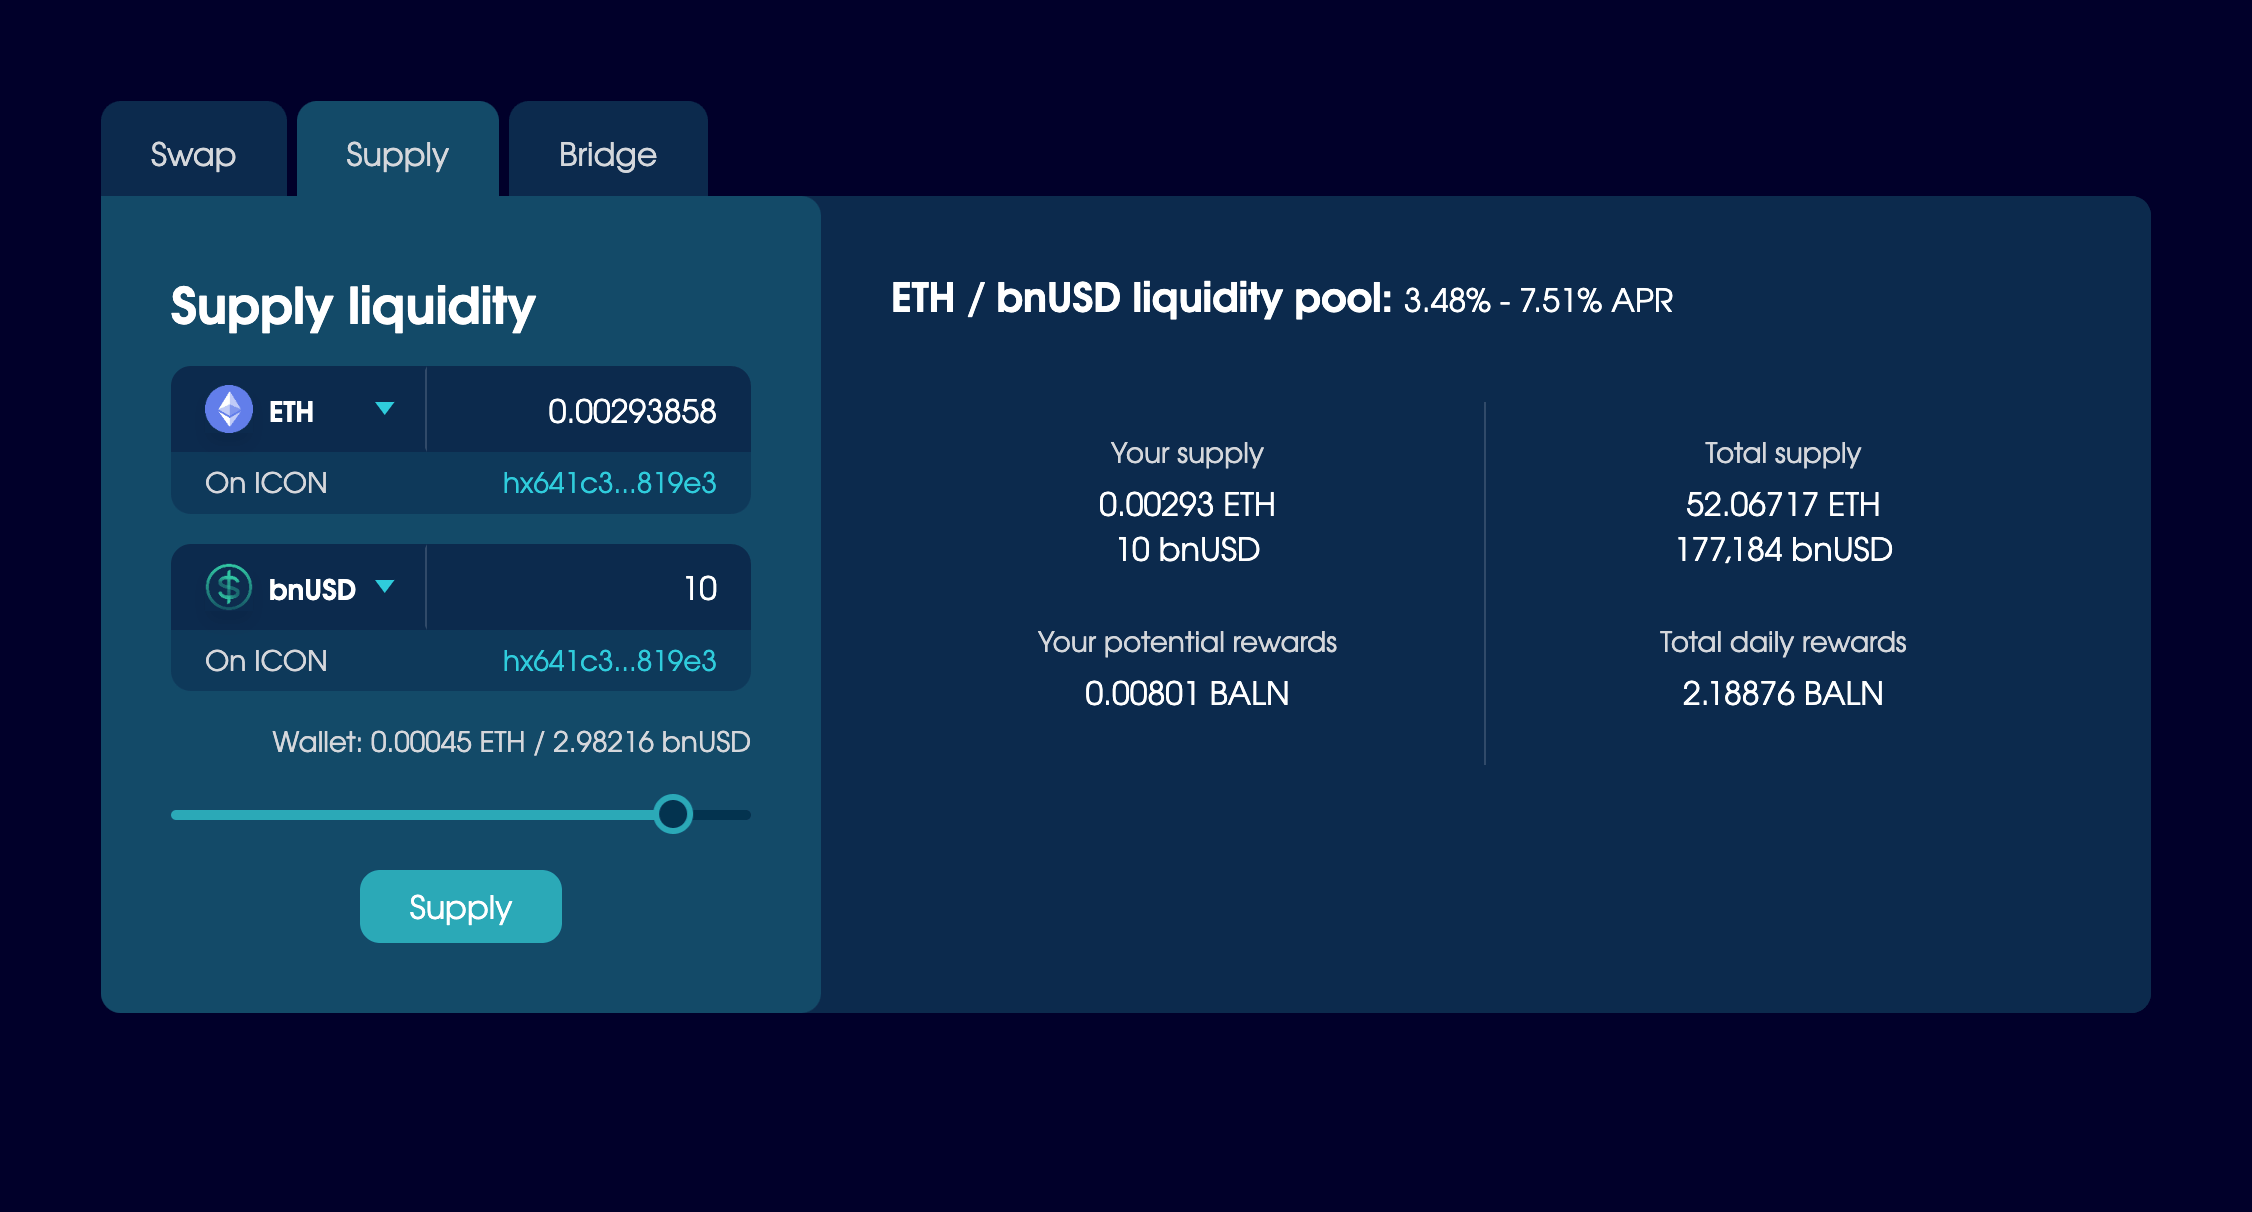The height and width of the screenshot is (1212, 2252).
Task: Open the ETH token selector label
Action: 291,412
